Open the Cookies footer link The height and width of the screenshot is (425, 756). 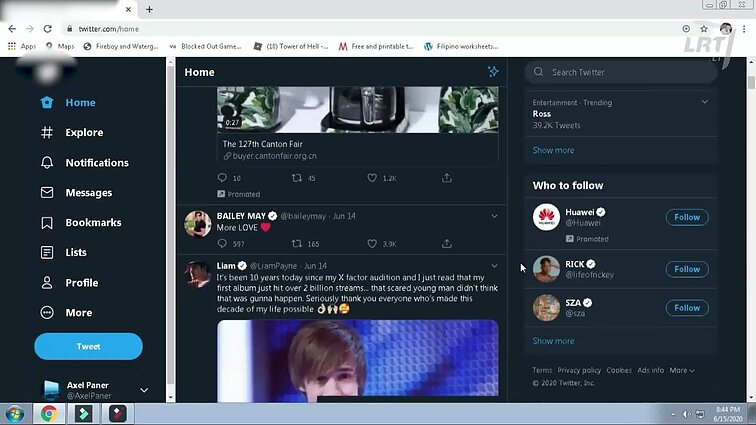619,370
